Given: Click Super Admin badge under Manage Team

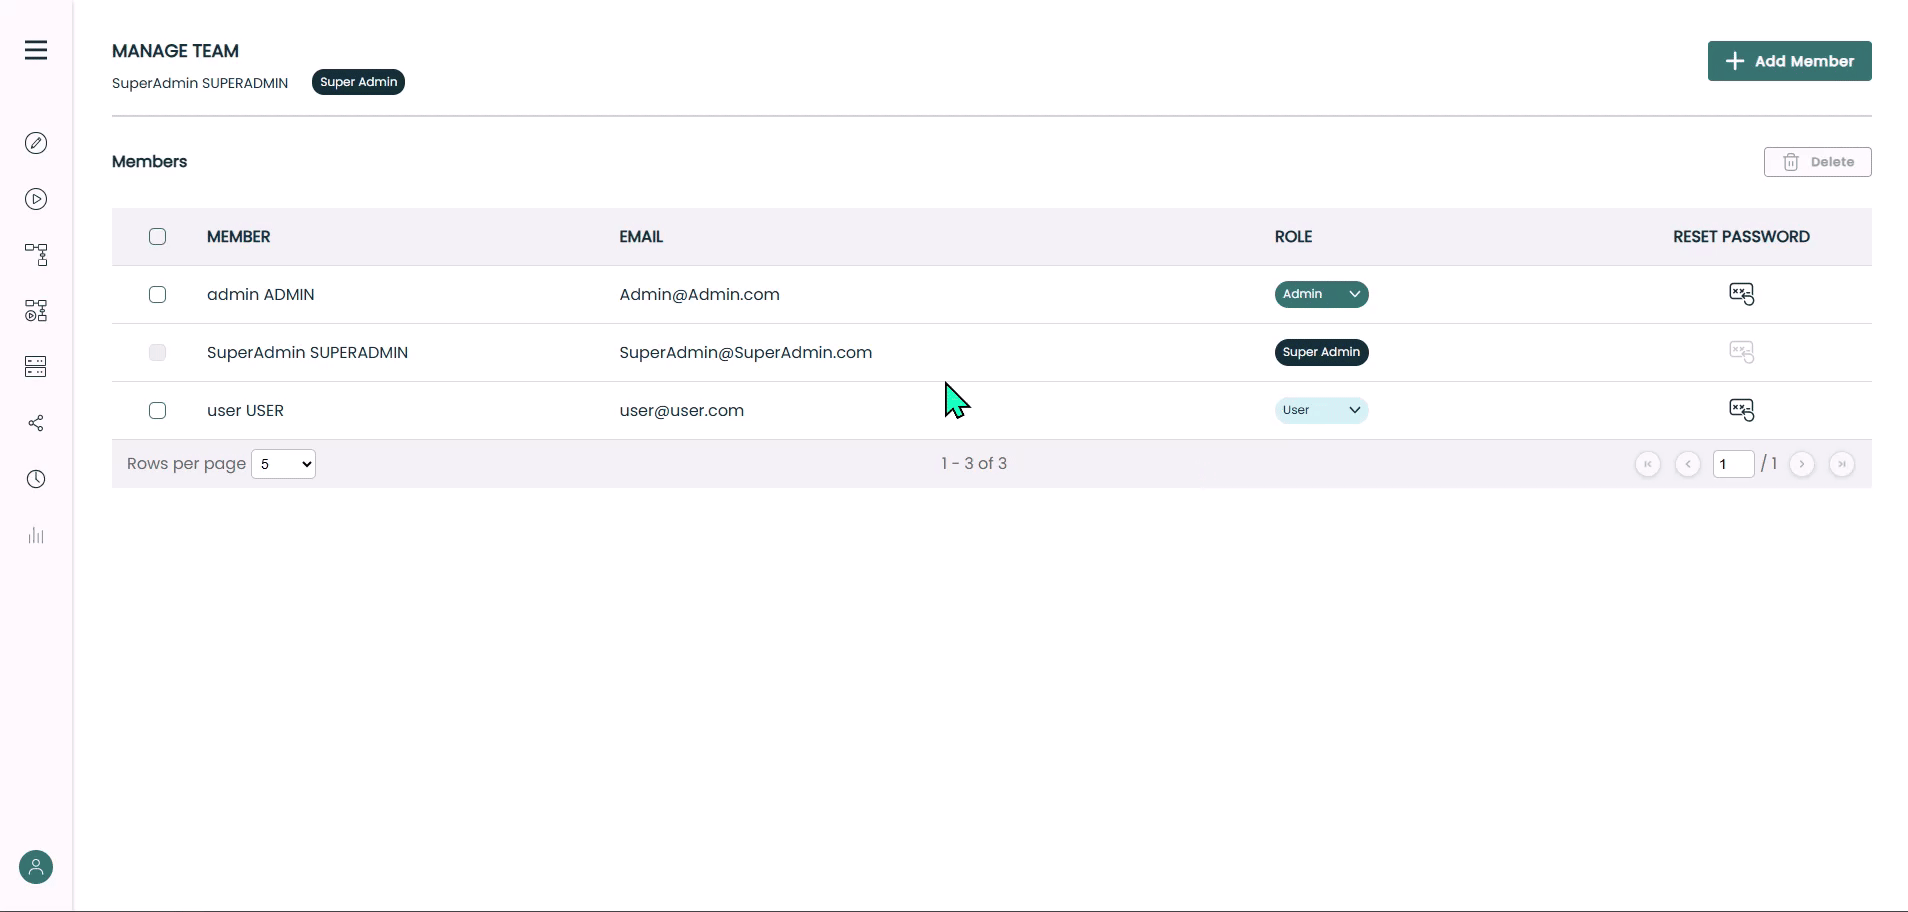Looking at the screenshot, I should tap(358, 82).
